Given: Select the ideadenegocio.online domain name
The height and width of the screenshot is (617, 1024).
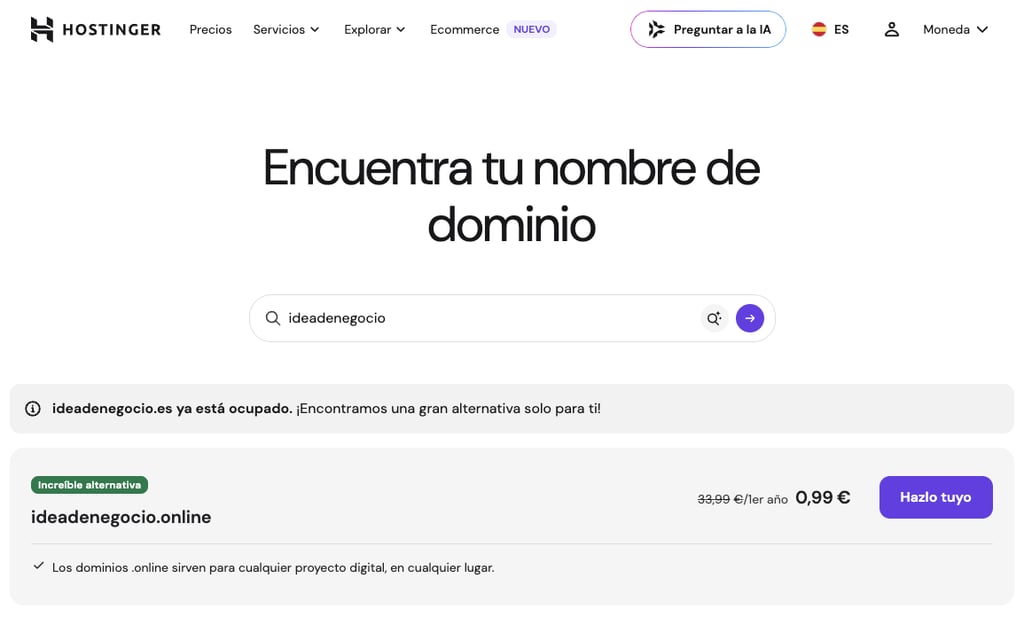Looking at the screenshot, I should click(x=121, y=517).
